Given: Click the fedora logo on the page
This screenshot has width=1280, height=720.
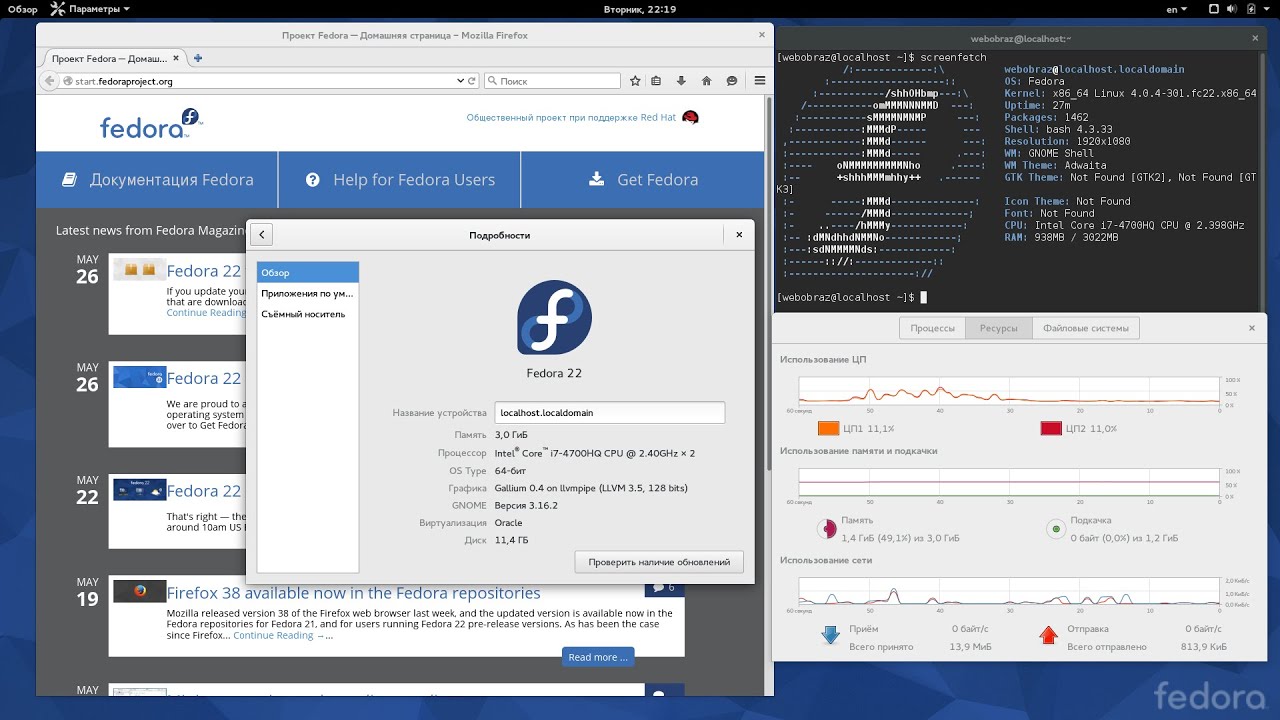Looking at the screenshot, I should point(150,123).
